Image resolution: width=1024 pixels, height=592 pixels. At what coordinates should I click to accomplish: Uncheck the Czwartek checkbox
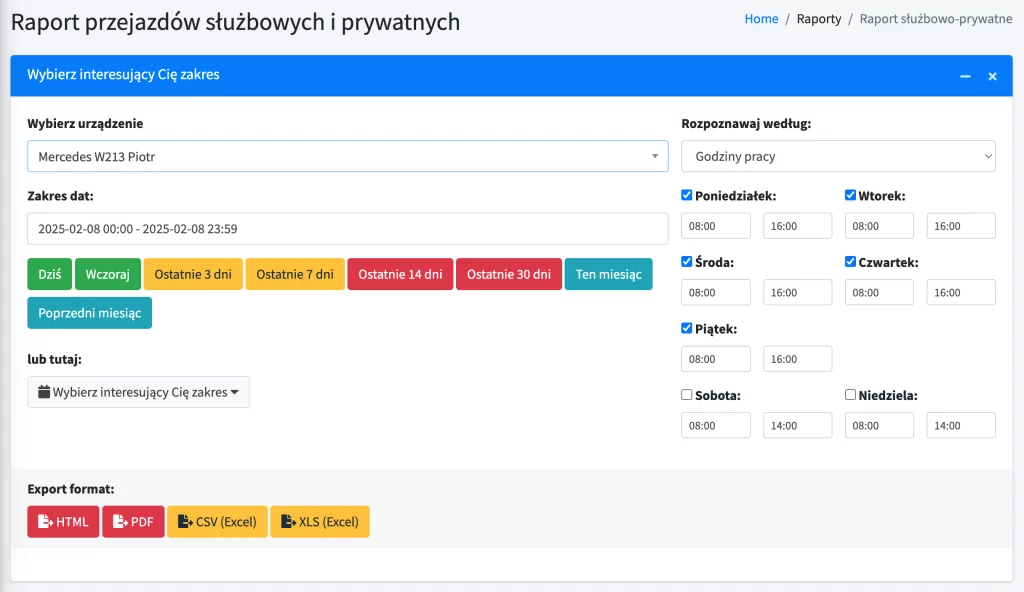850,261
